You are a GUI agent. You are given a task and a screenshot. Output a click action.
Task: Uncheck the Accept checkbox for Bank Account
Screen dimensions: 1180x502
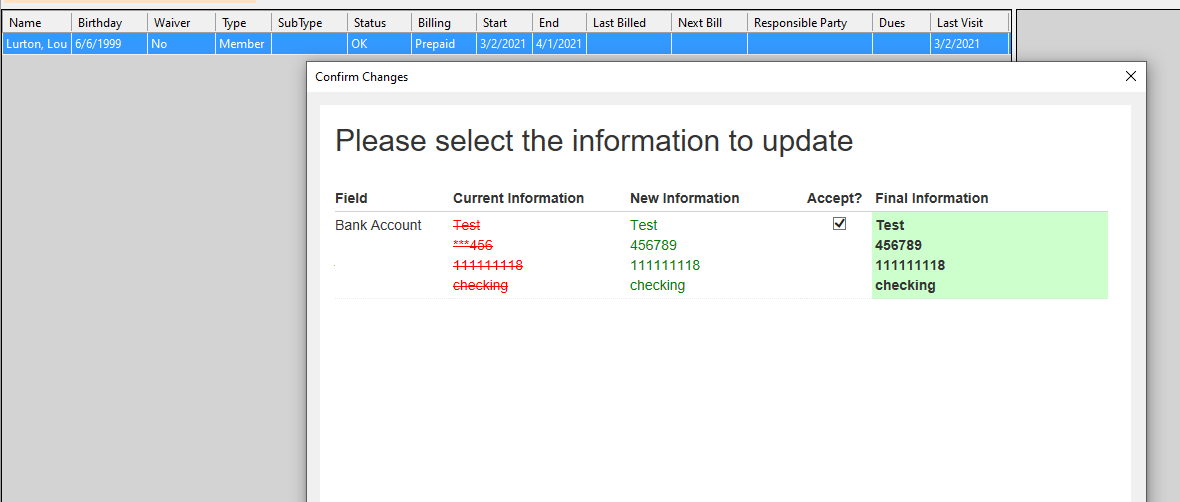[x=839, y=224]
